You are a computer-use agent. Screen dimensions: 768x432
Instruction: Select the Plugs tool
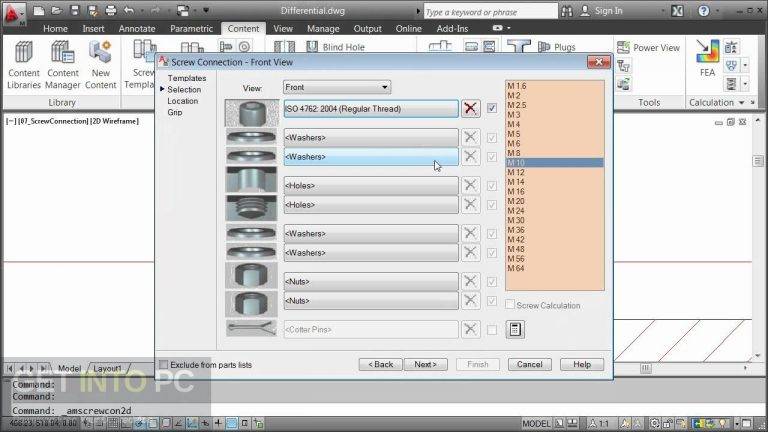point(557,47)
